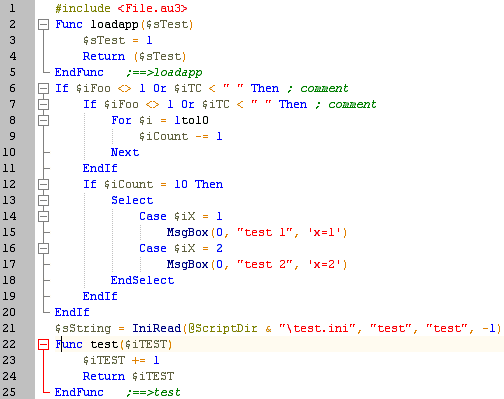Place cursor on EndSelect keyword
Viewport: 504px width, 399px height.
(x=142, y=280)
